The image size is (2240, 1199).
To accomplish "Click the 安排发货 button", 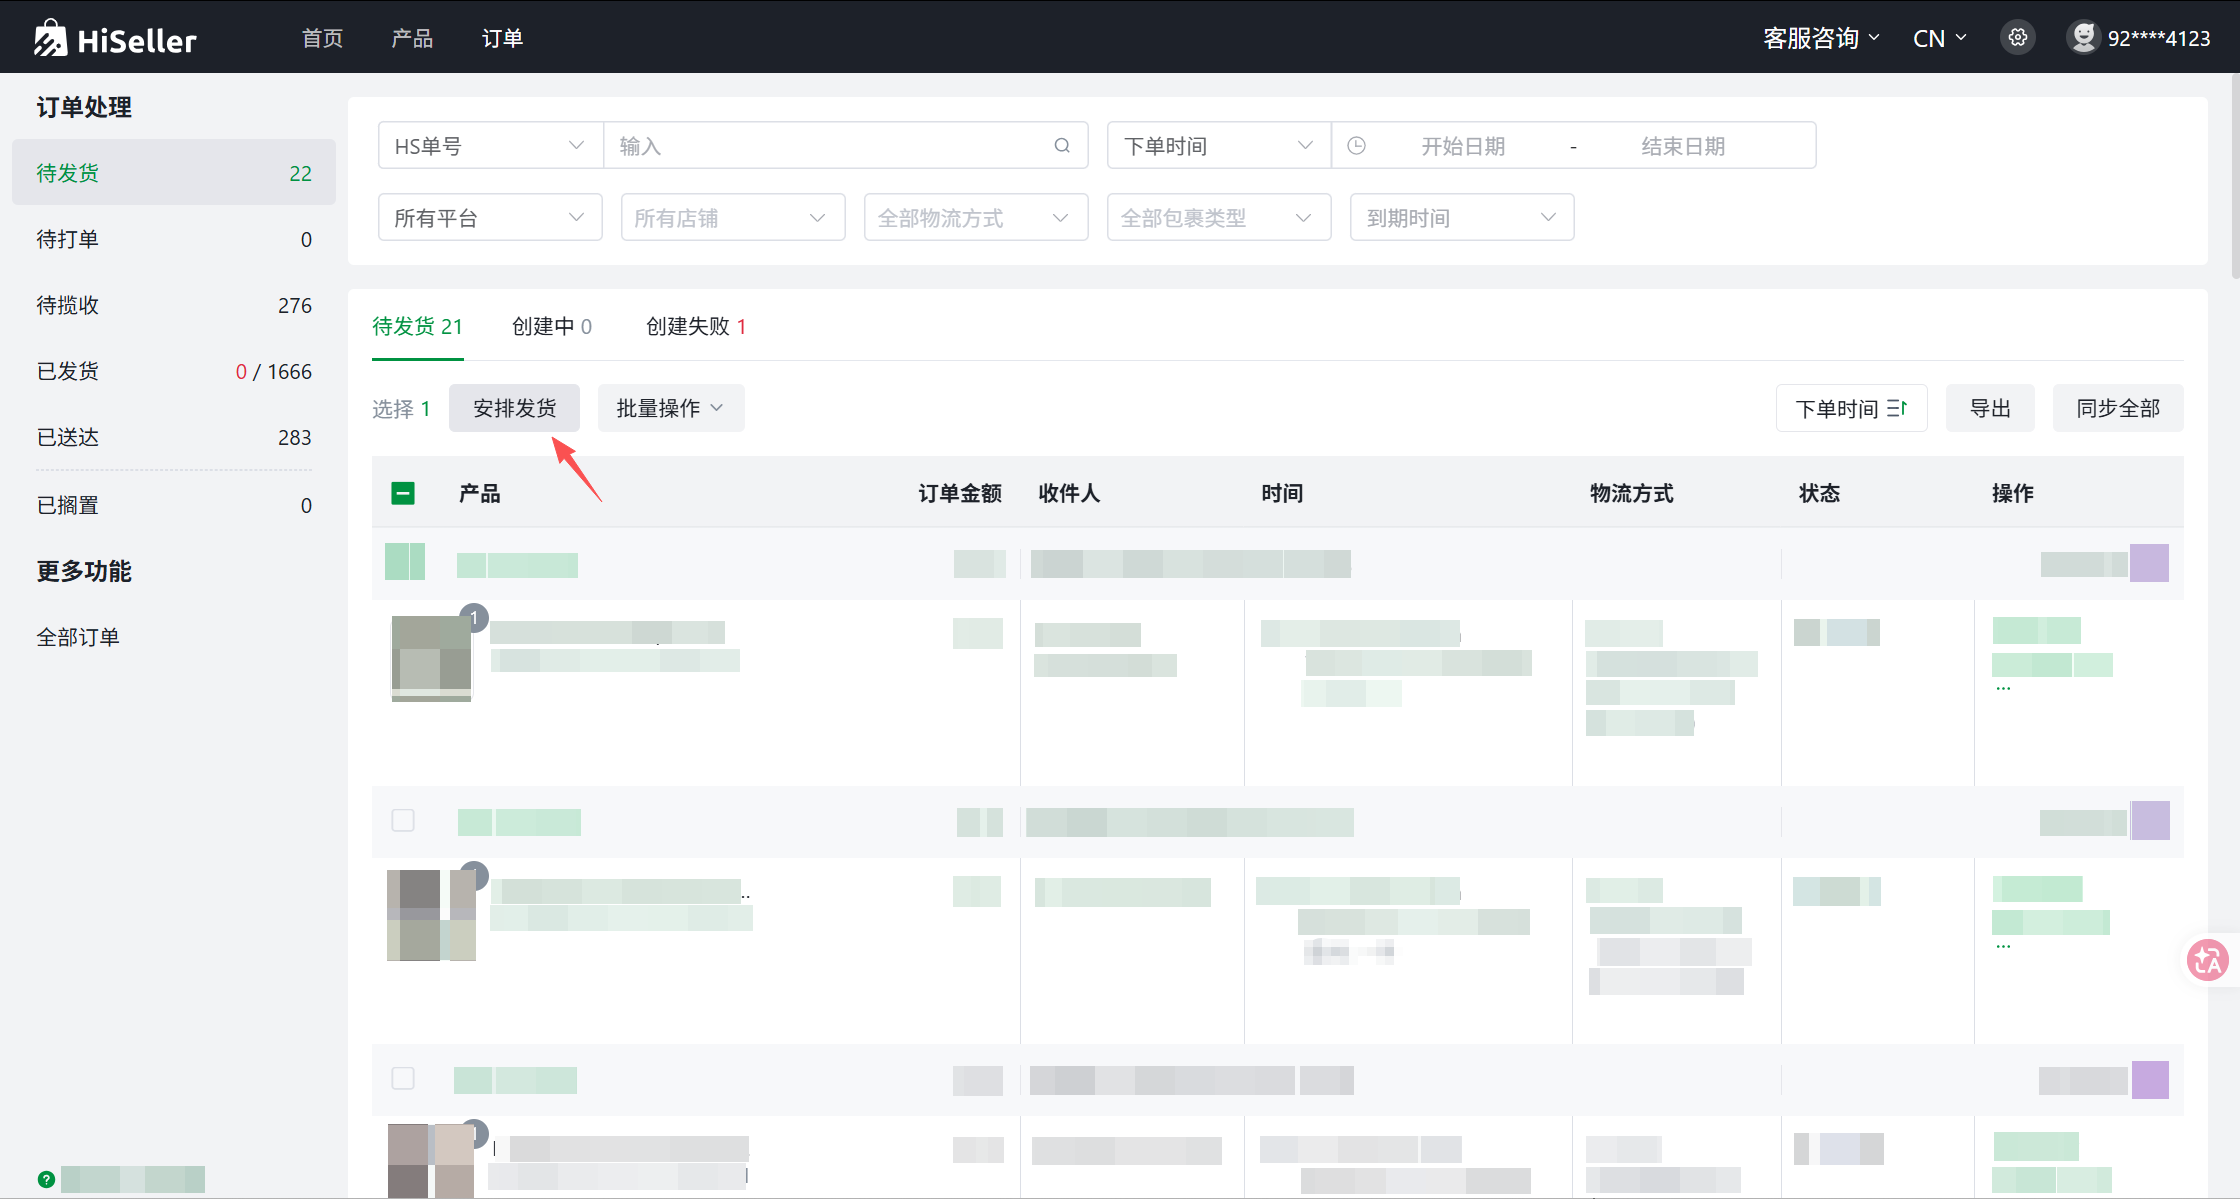I will [514, 408].
